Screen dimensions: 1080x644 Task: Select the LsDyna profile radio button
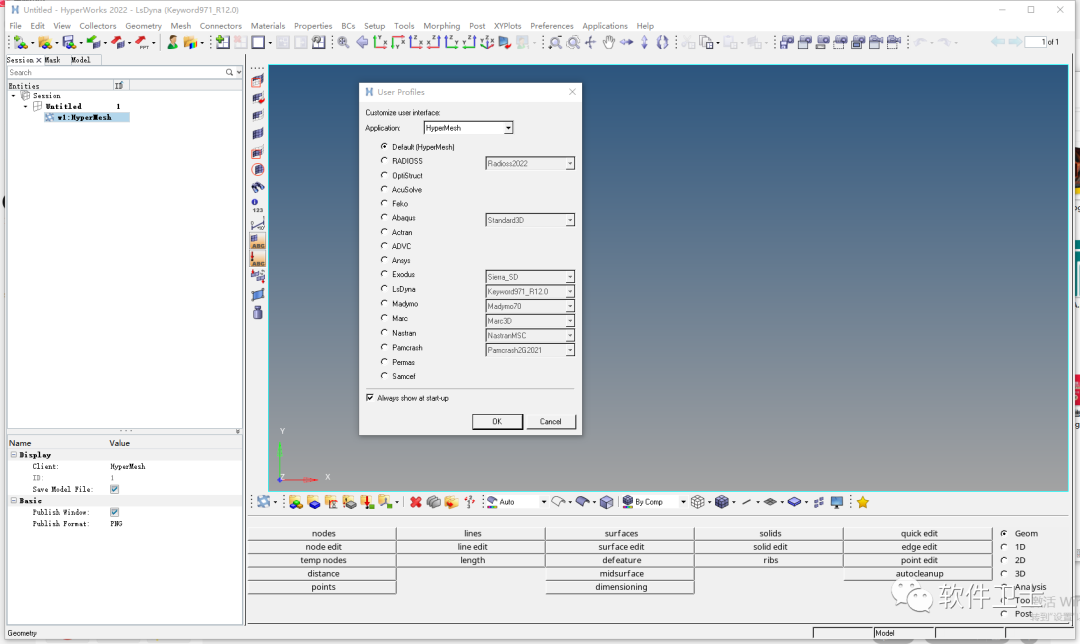pos(384,289)
